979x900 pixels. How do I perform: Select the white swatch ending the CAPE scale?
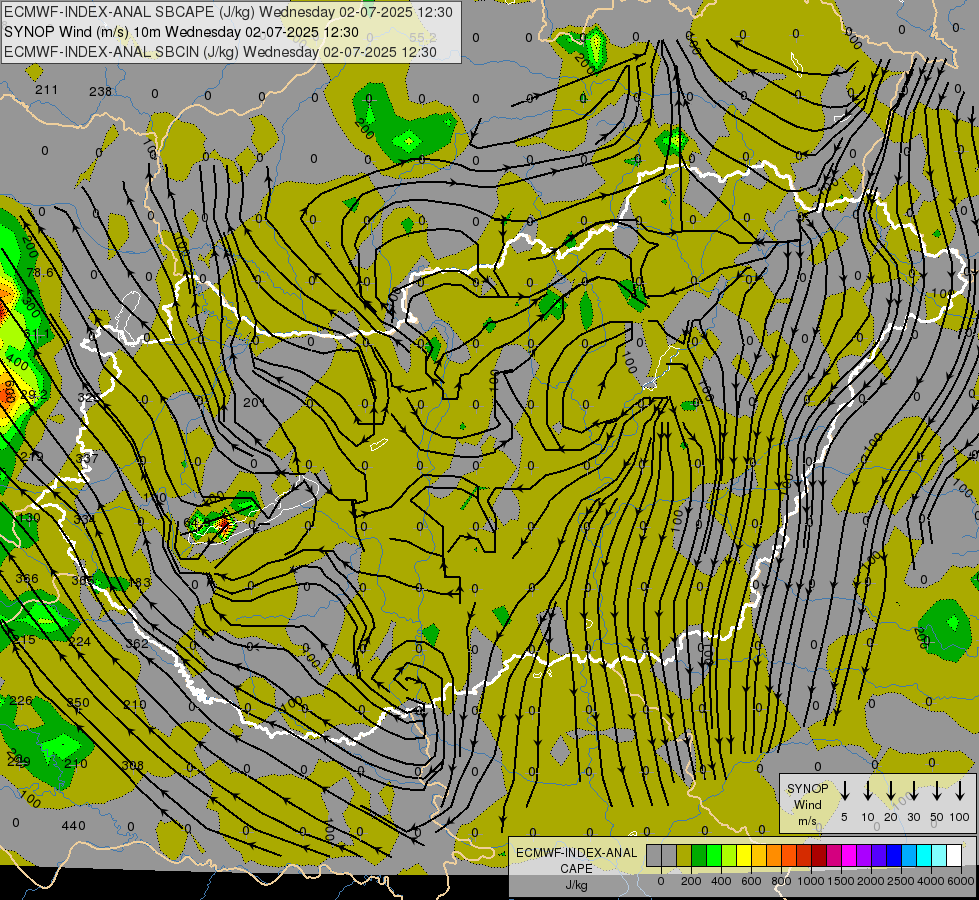tap(953, 855)
